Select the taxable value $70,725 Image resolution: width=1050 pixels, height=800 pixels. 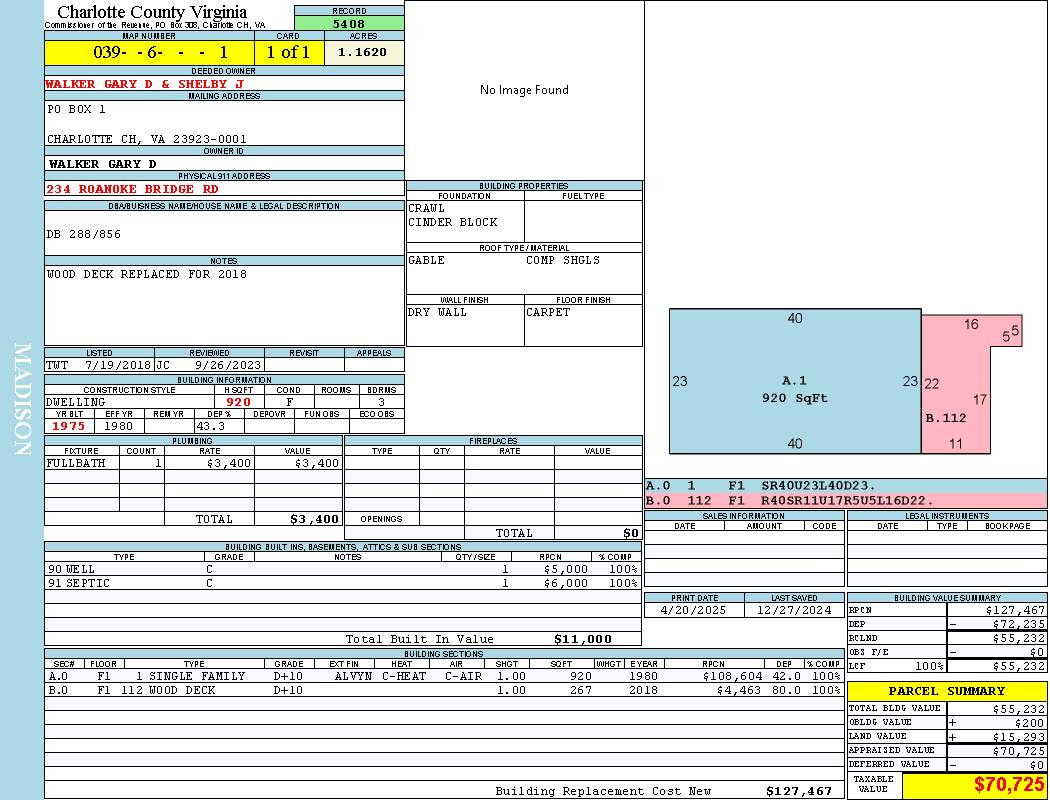[x=1008, y=785]
